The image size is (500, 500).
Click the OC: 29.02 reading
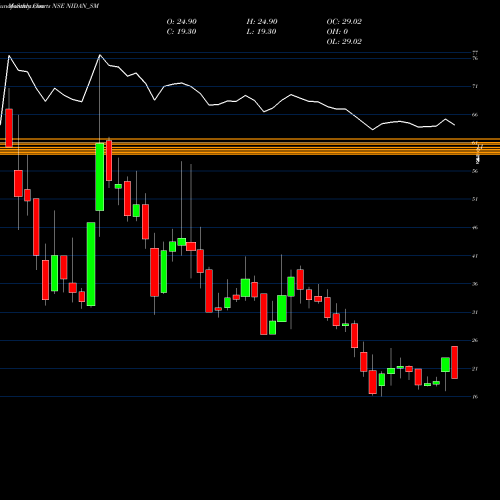[x=344, y=22]
